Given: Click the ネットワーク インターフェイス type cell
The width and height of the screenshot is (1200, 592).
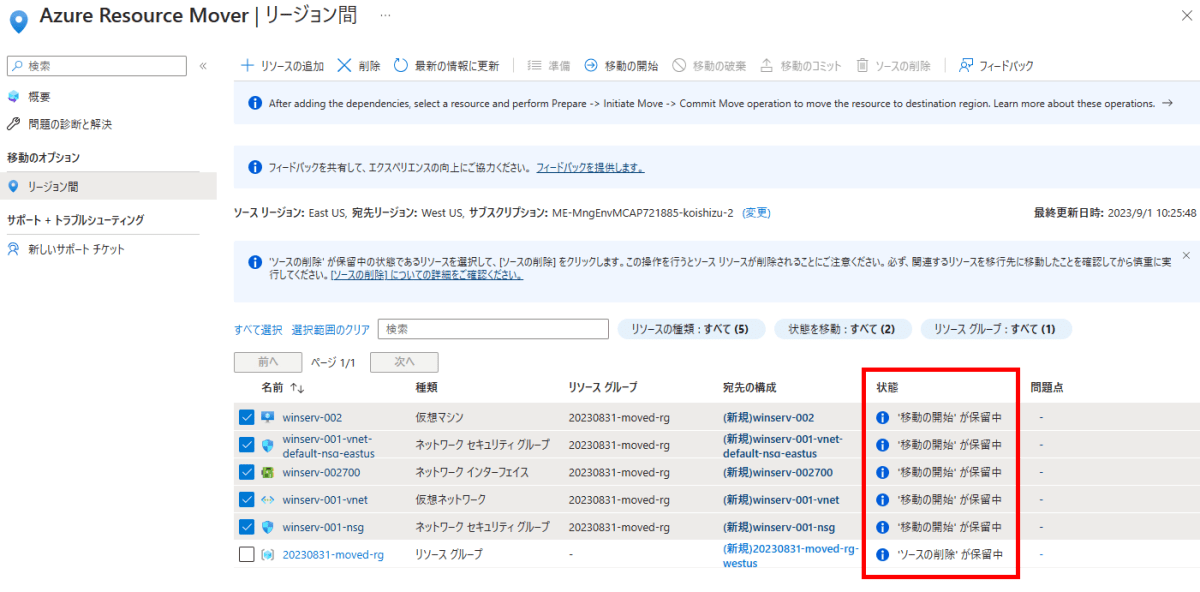Looking at the screenshot, I should pyautogui.click(x=472, y=472).
